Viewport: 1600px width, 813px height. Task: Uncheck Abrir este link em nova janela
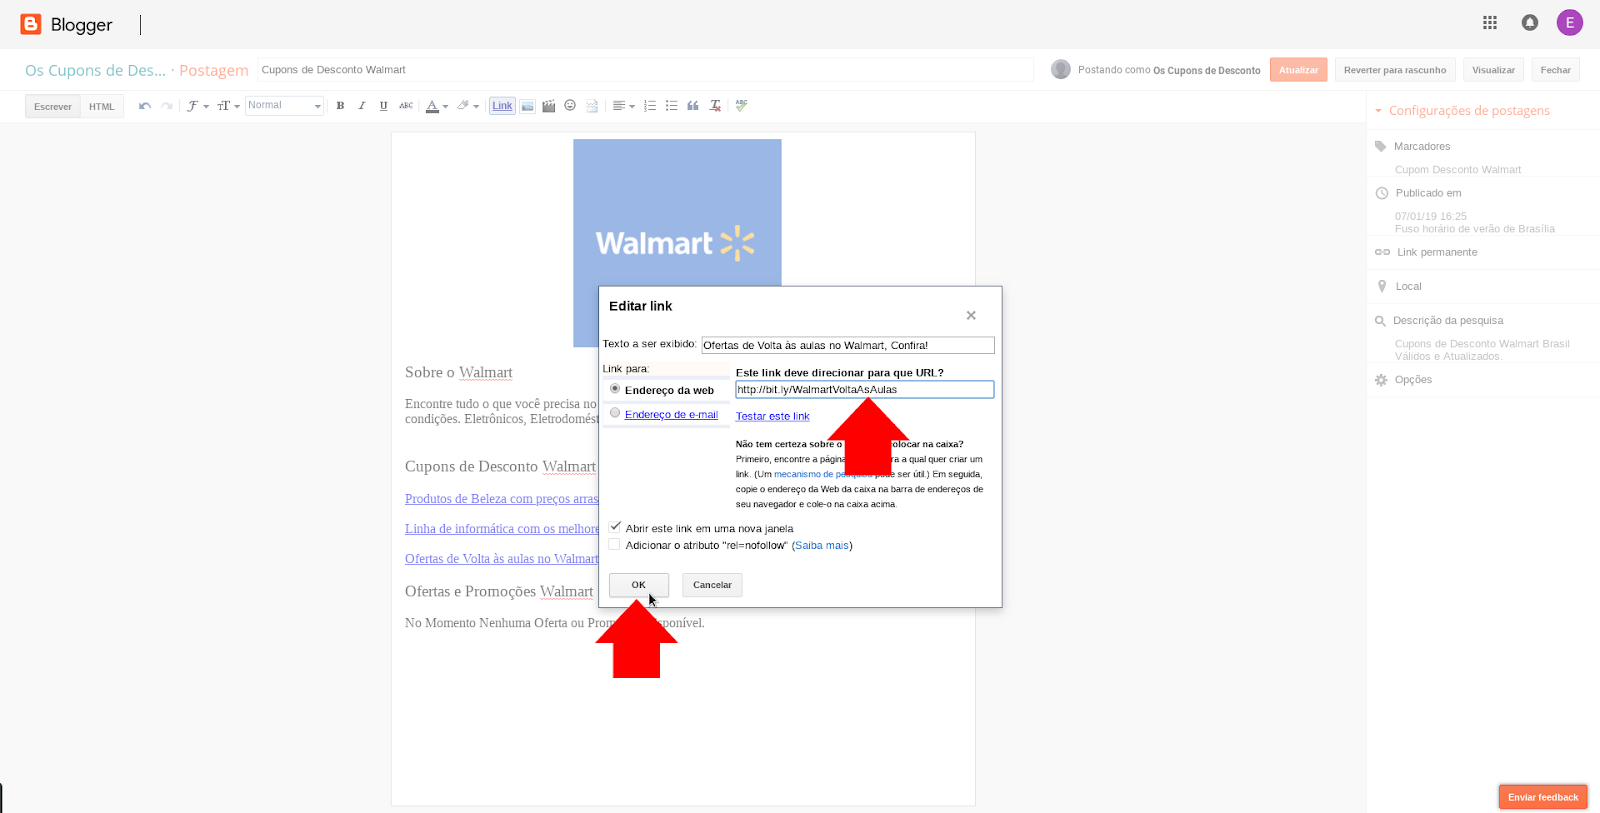(x=615, y=527)
